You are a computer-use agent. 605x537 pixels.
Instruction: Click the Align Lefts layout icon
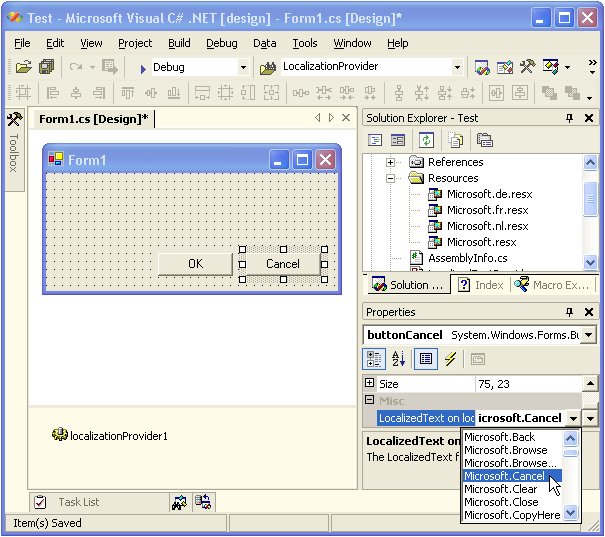point(53,93)
